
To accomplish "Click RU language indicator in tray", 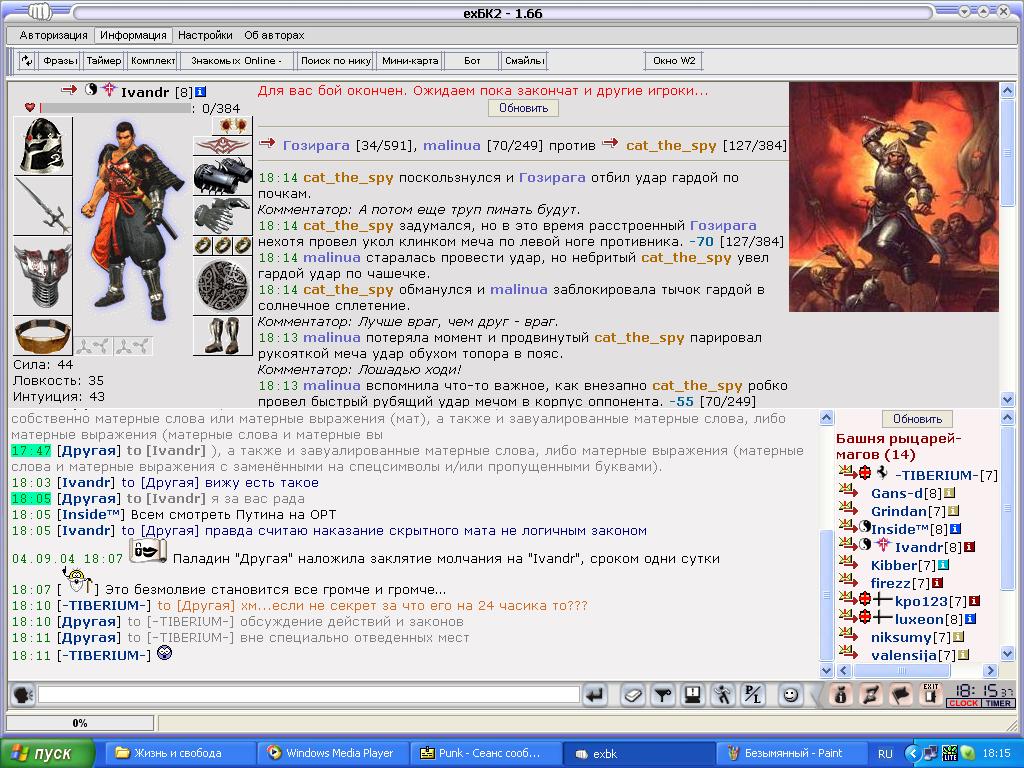I will [885, 754].
